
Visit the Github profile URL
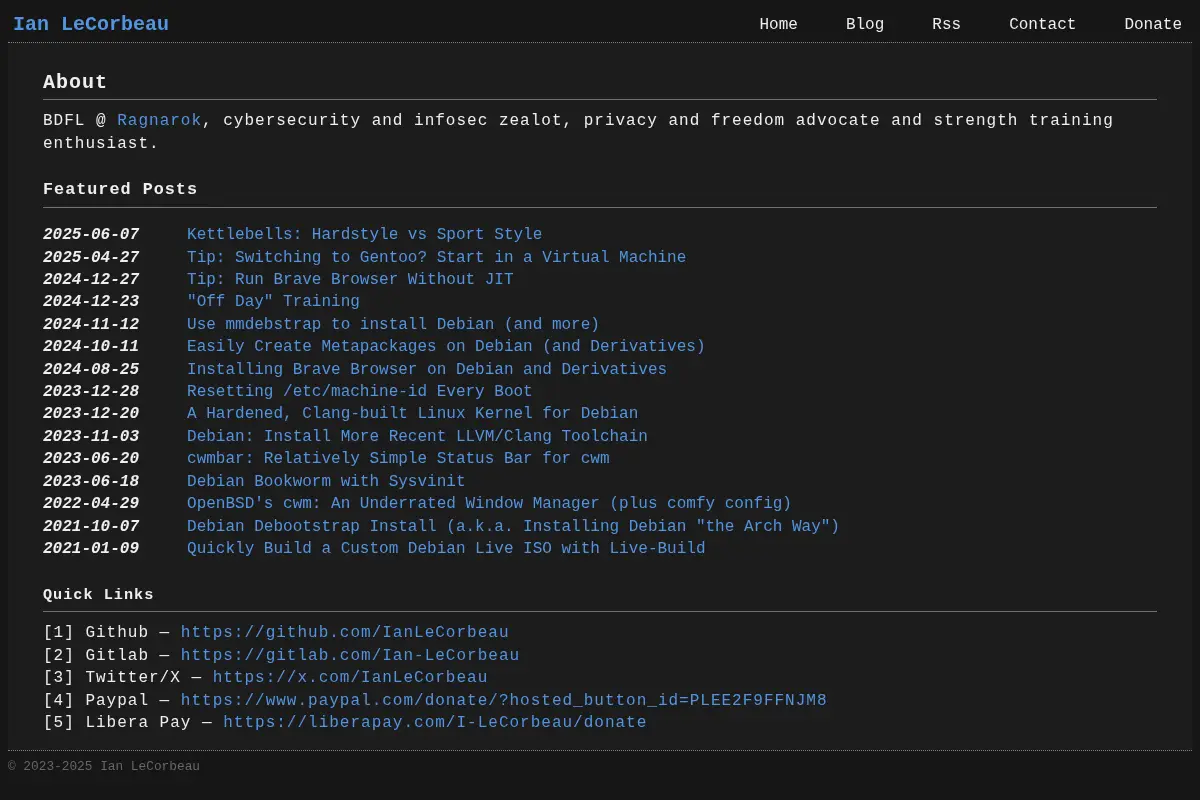(345, 633)
